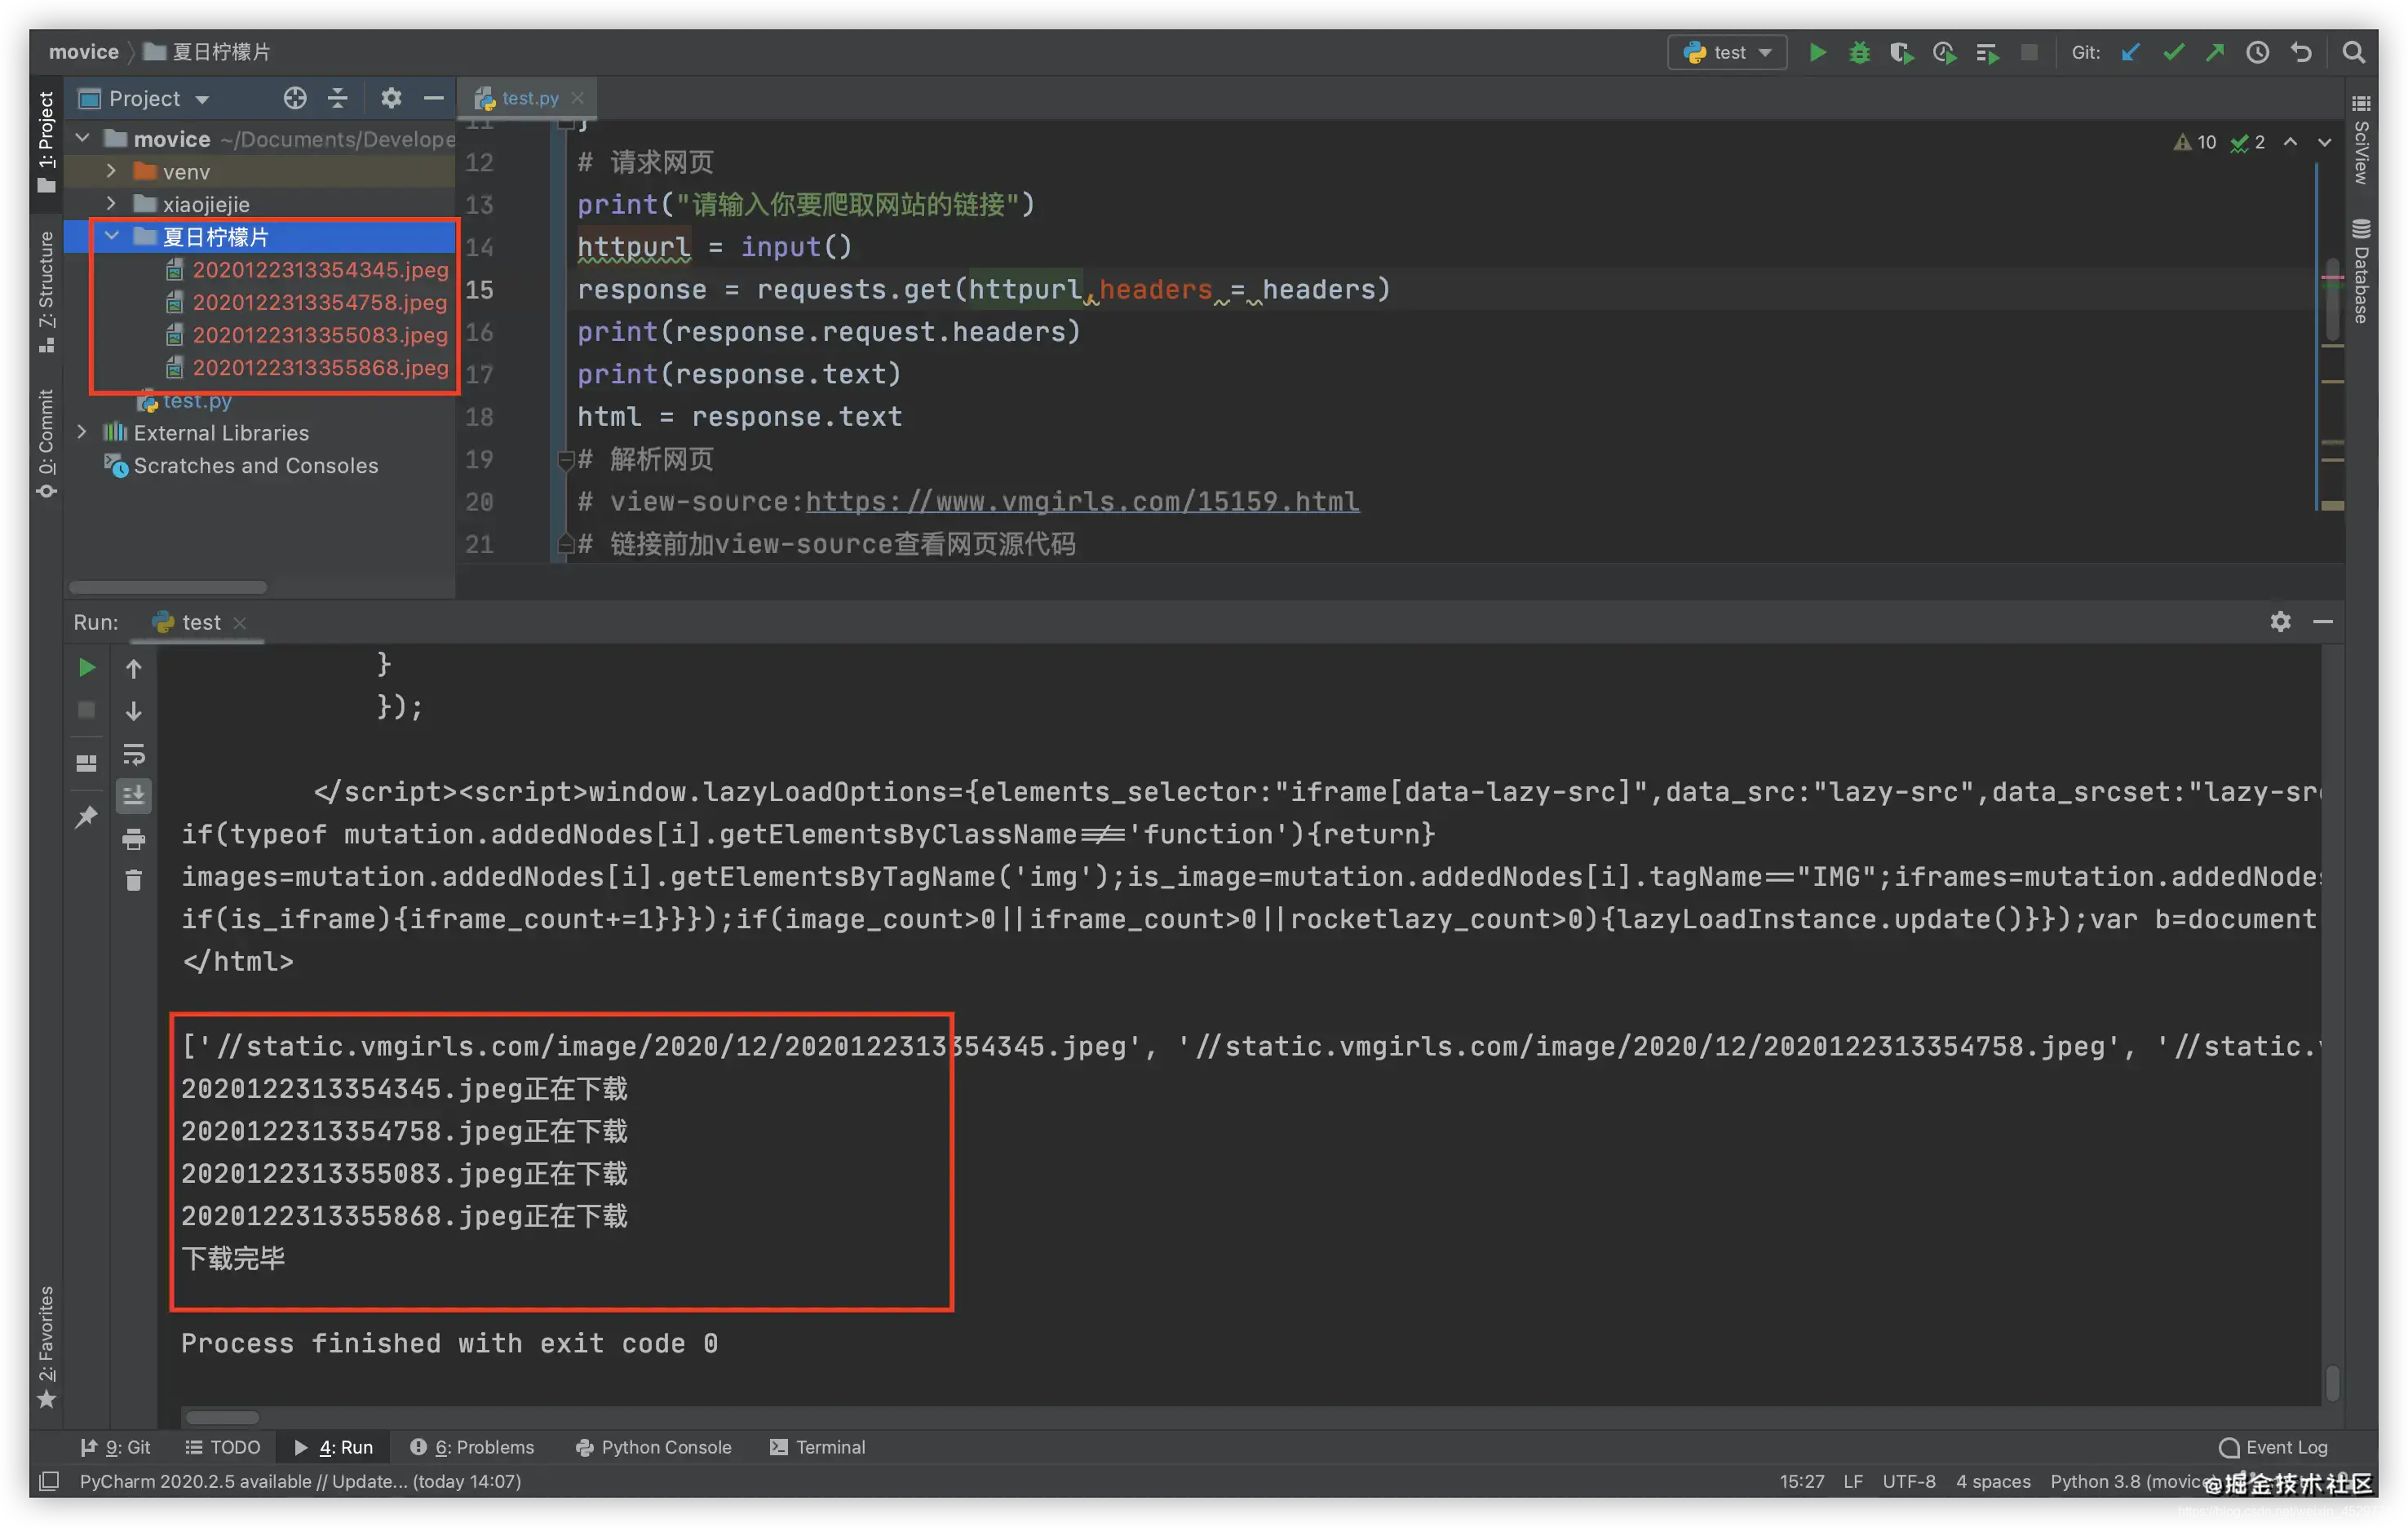Start debugging with the bug icon

coord(1859,52)
